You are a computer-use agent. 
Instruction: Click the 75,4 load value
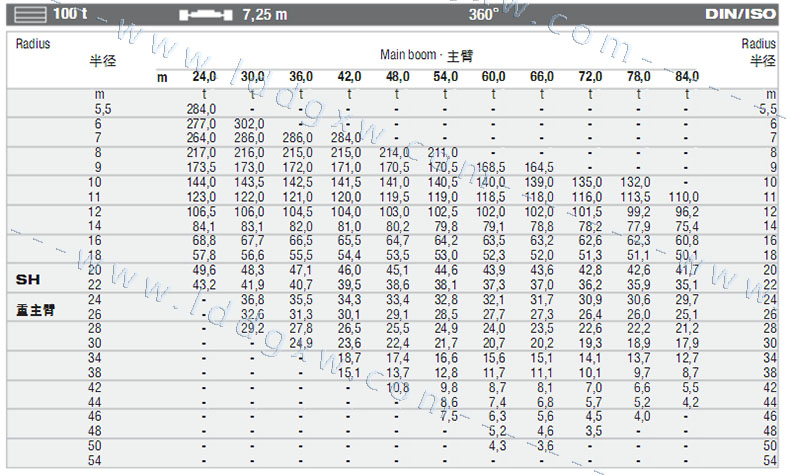(687, 227)
